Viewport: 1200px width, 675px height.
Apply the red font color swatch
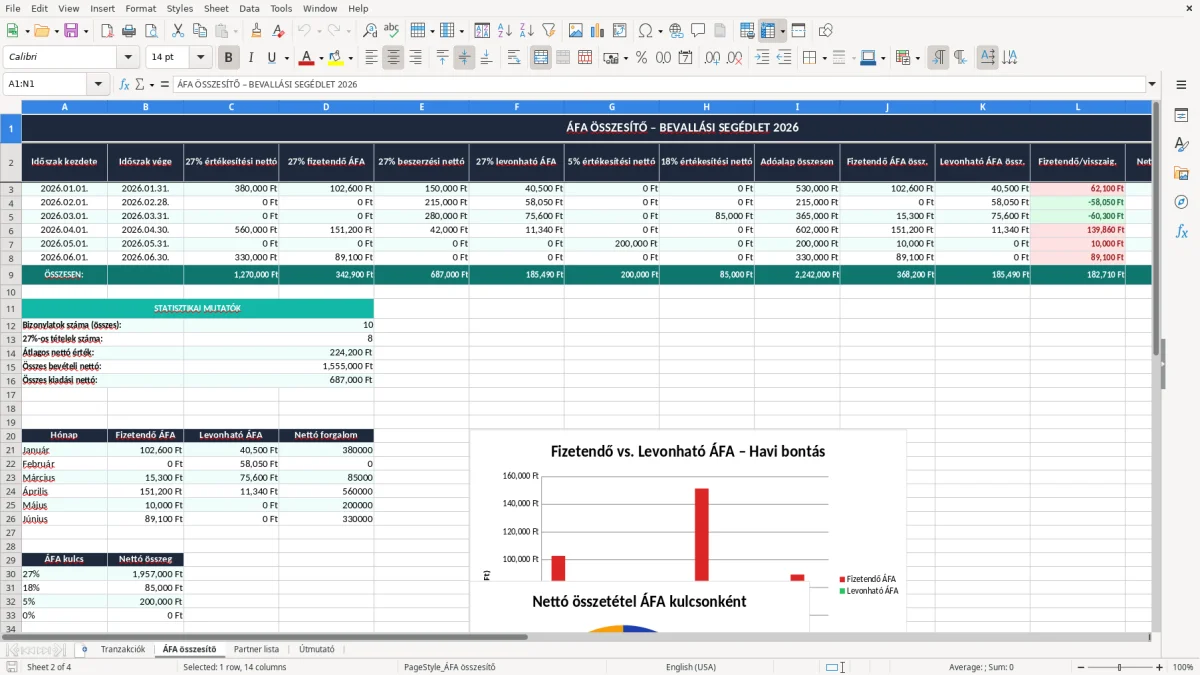pos(307,58)
